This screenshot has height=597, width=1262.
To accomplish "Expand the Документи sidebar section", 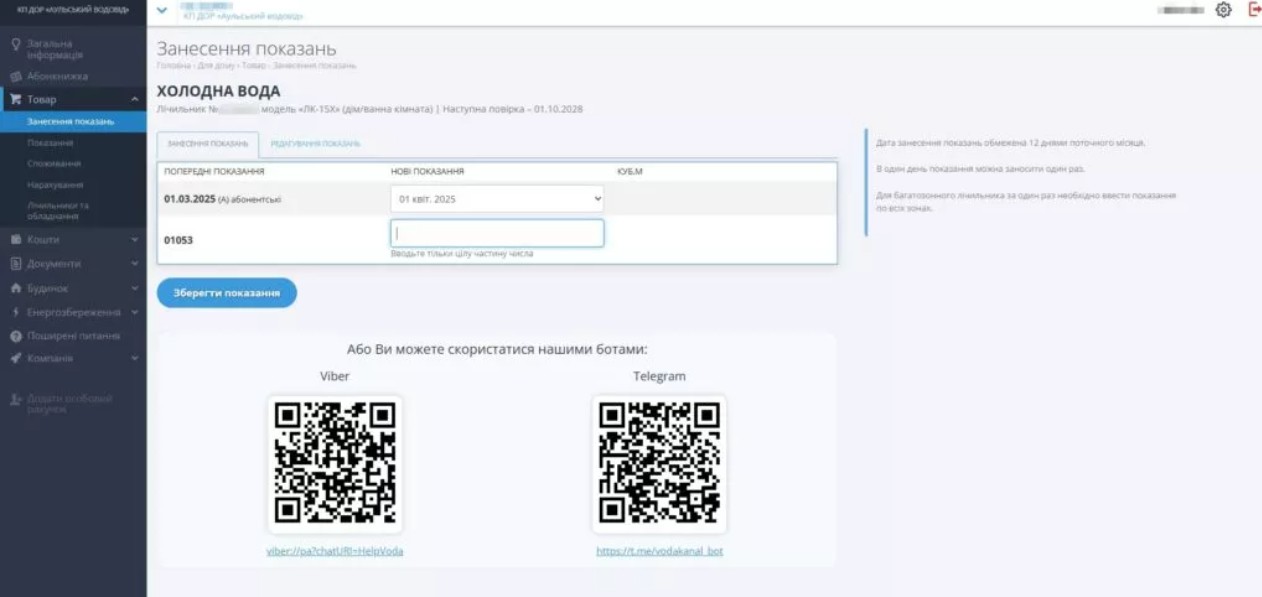I will [134, 264].
